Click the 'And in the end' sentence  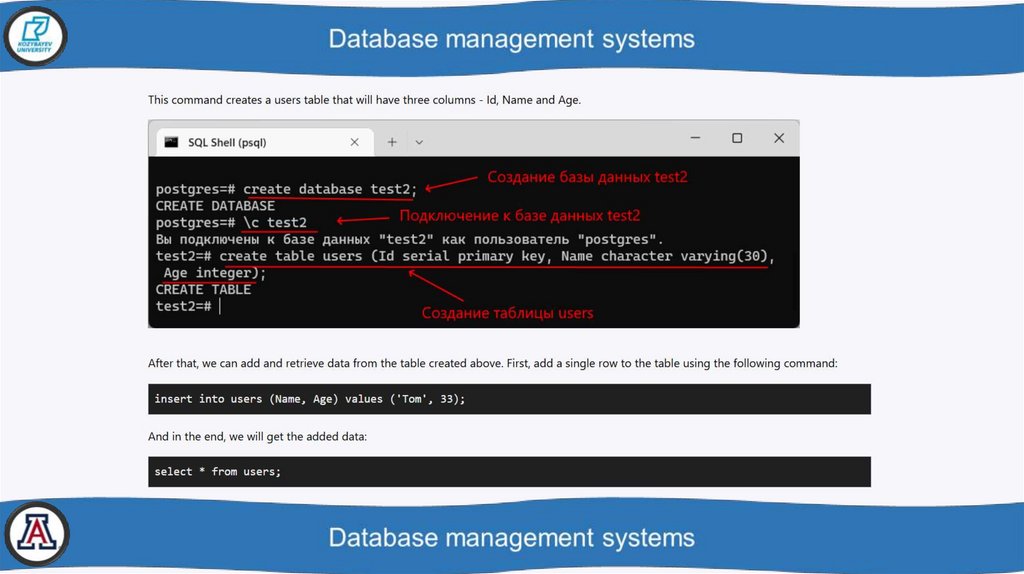click(257, 436)
